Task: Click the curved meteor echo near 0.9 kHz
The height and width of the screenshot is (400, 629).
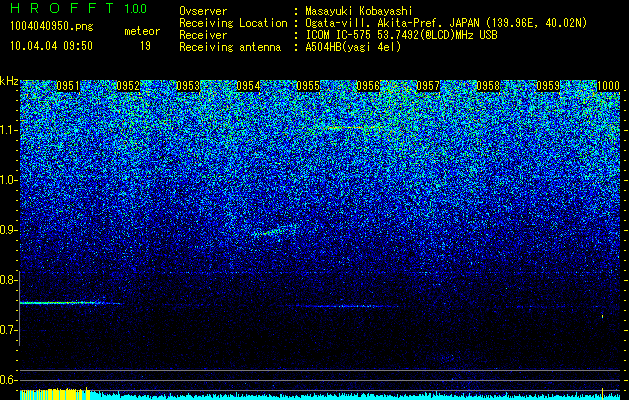Action: [x=274, y=231]
